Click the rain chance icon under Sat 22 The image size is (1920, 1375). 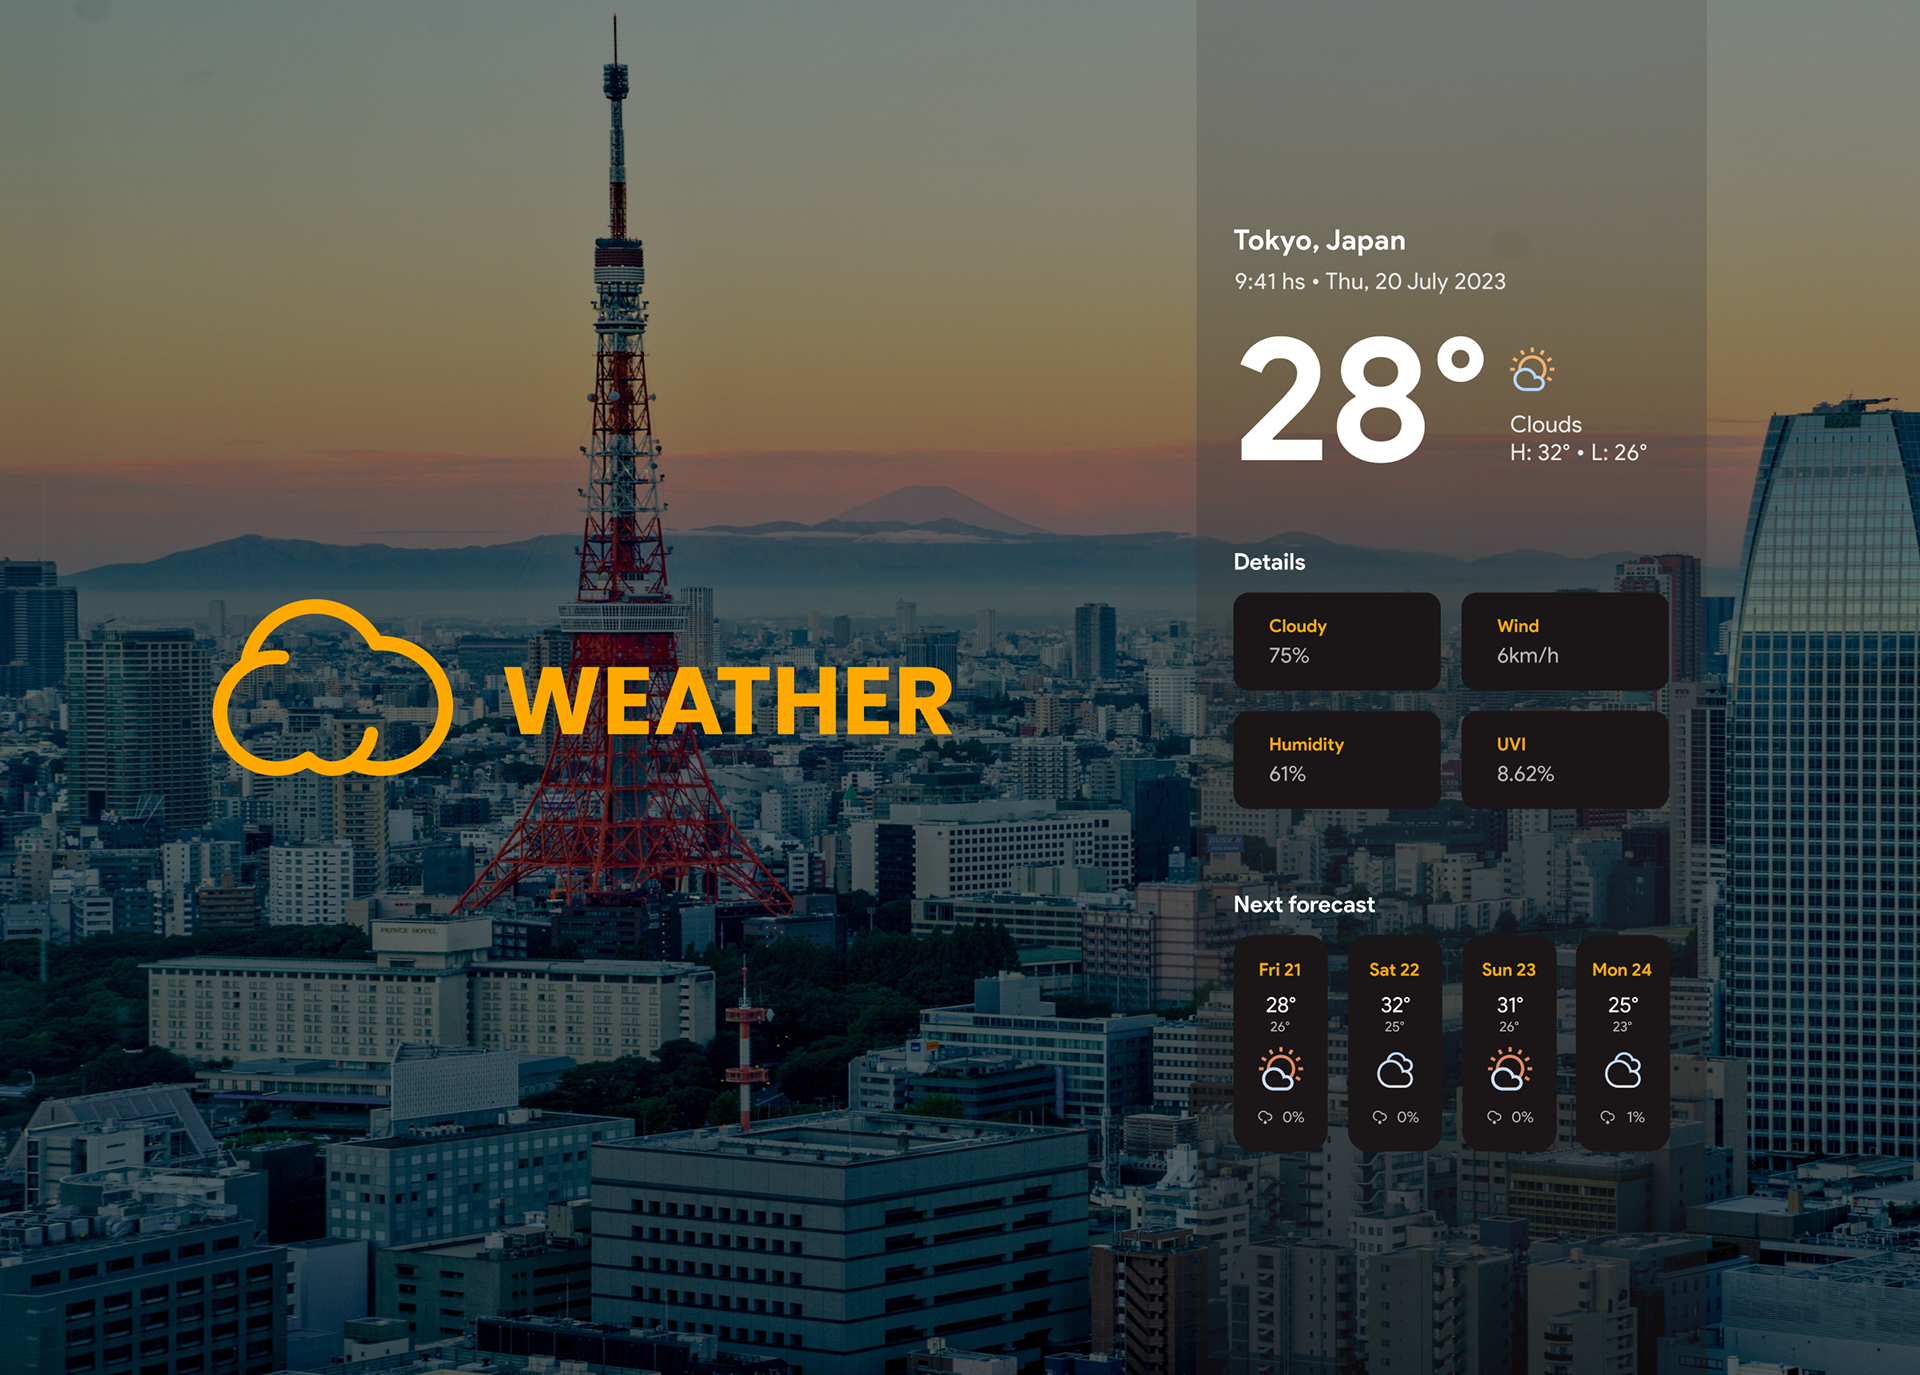pos(1380,1117)
